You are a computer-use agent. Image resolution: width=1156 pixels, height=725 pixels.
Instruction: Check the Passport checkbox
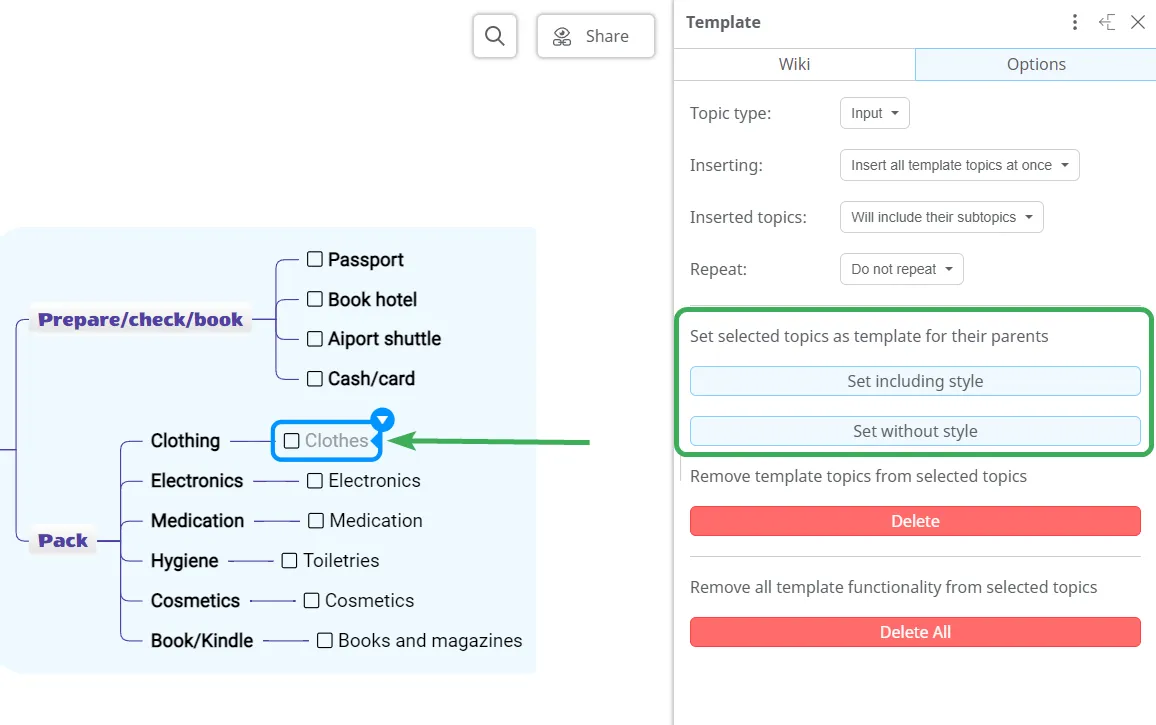tap(315, 259)
